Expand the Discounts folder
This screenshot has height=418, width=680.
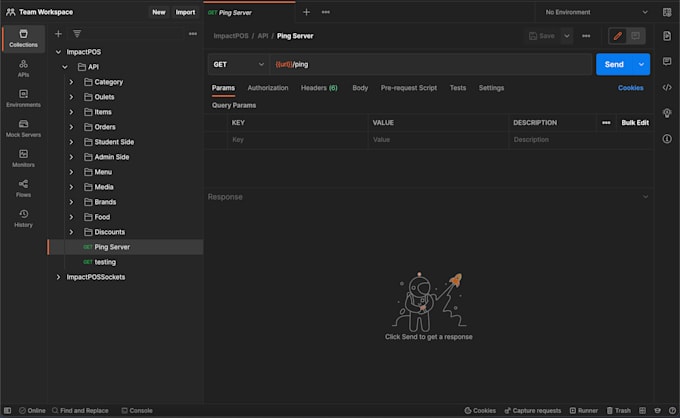(72, 232)
